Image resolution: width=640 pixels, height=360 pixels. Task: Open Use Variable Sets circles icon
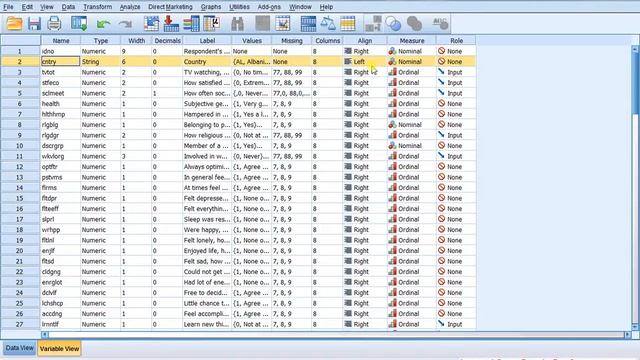(x=393, y=24)
